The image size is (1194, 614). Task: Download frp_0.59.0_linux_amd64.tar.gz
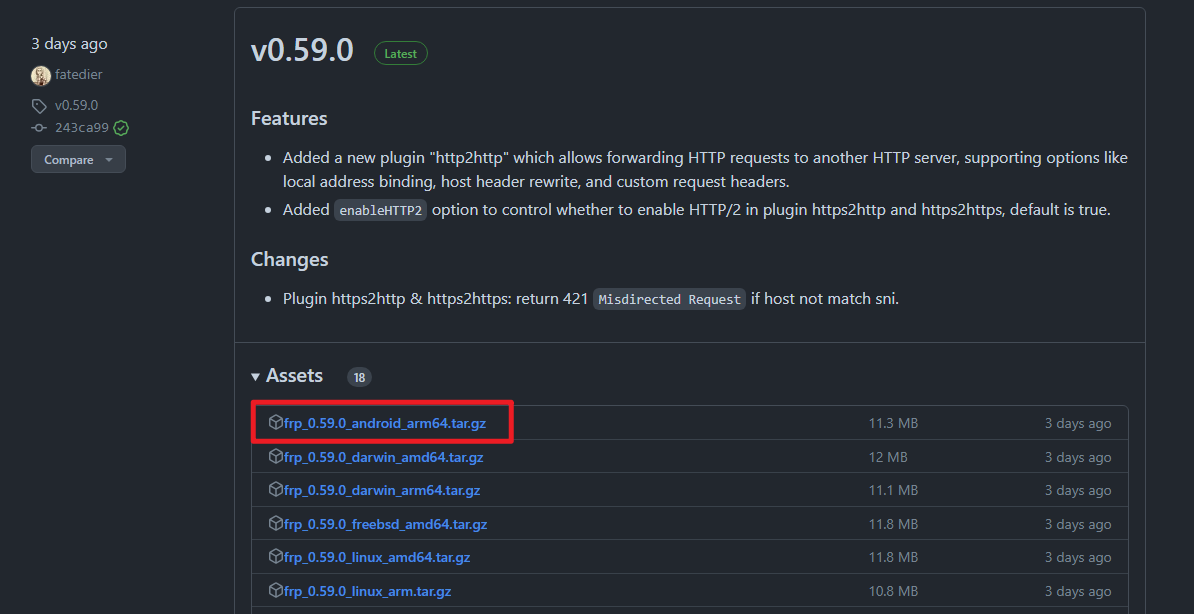point(377,558)
